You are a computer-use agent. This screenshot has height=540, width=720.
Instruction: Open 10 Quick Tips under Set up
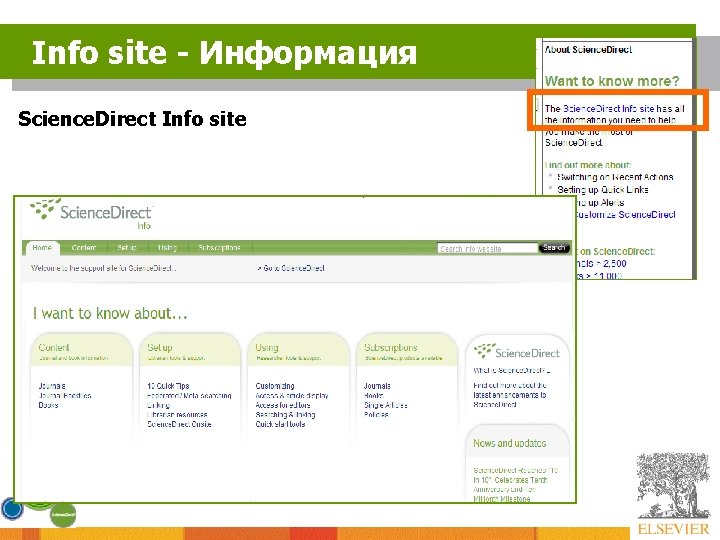(168, 386)
